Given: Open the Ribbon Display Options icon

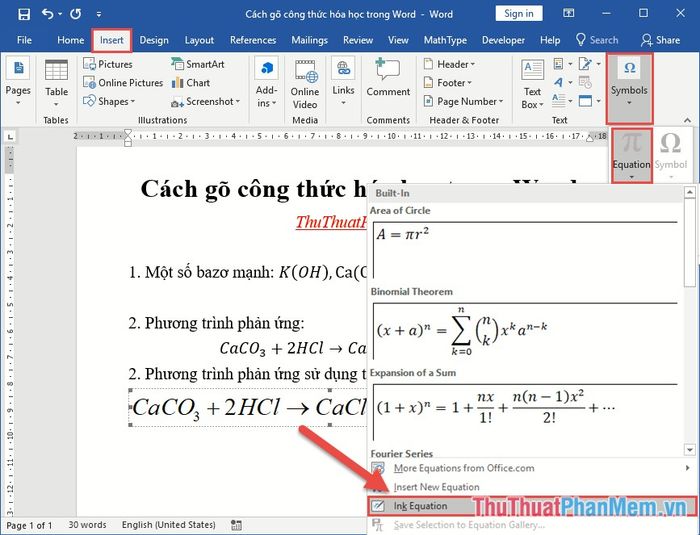Looking at the screenshot, I should [x=569, y=13].
